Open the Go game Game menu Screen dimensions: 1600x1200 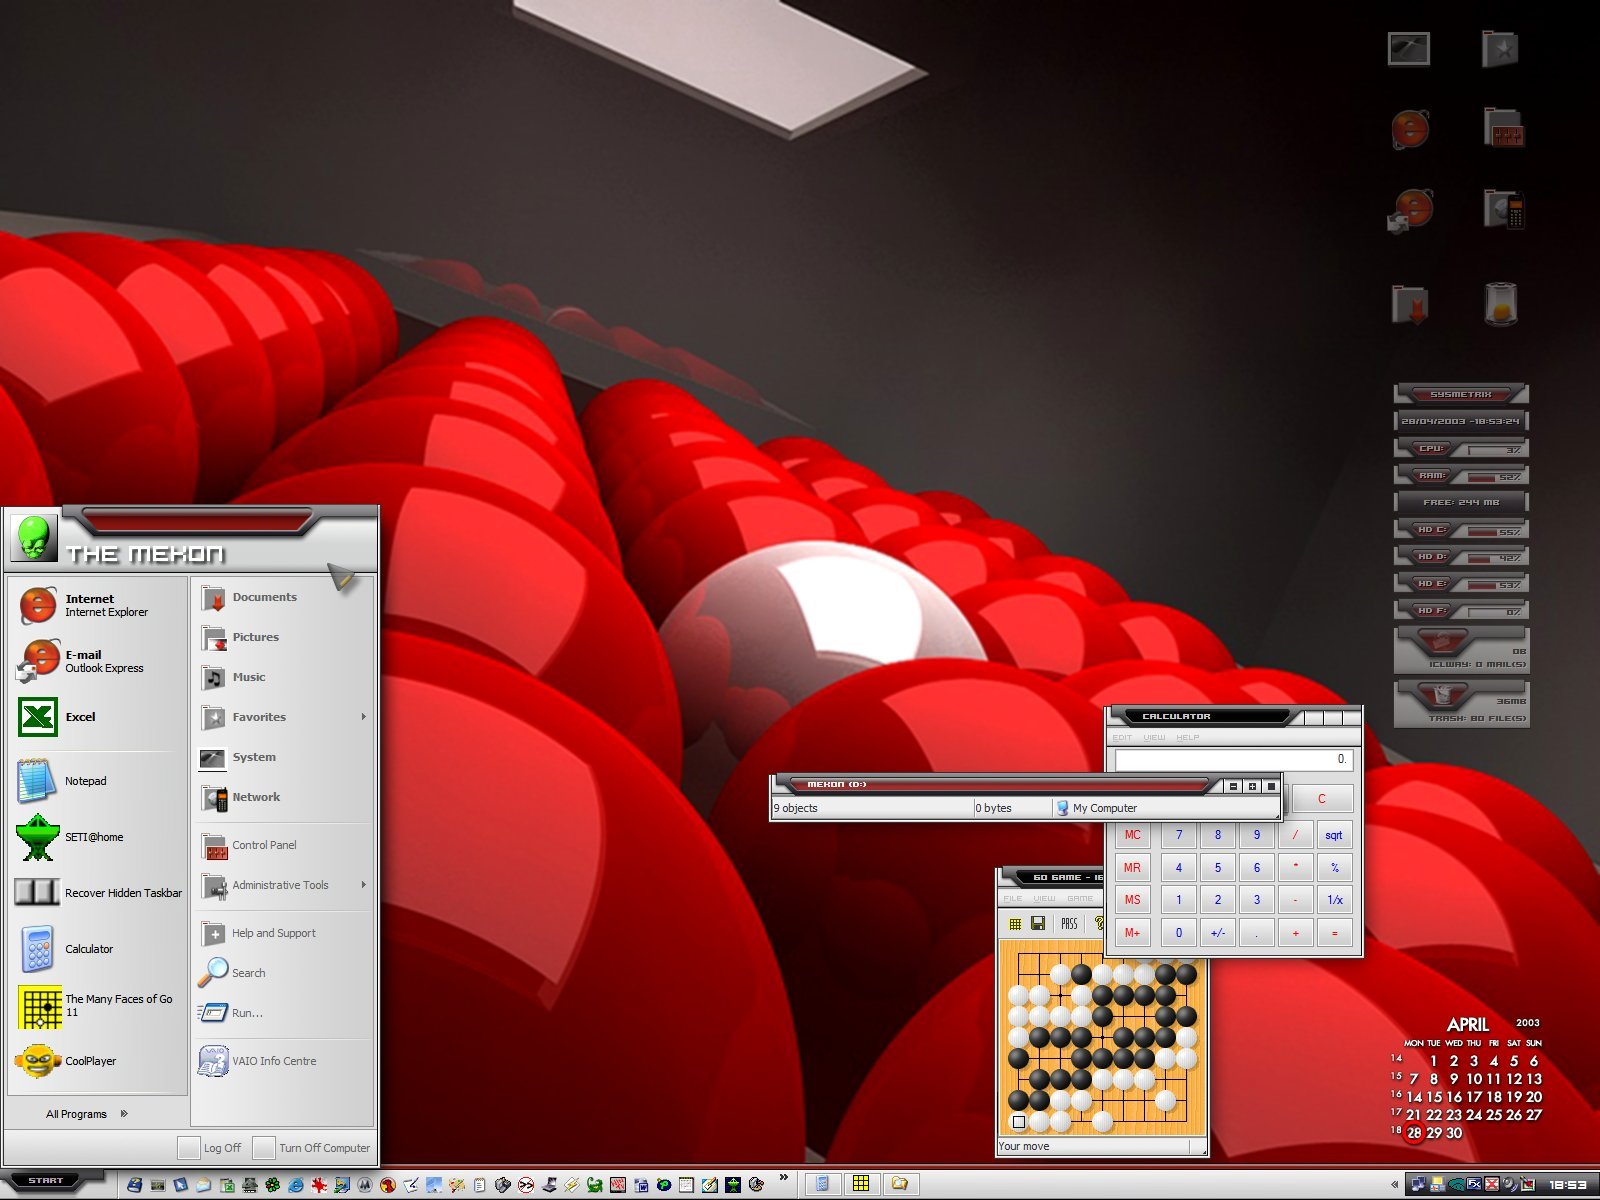pos(1080,899)
